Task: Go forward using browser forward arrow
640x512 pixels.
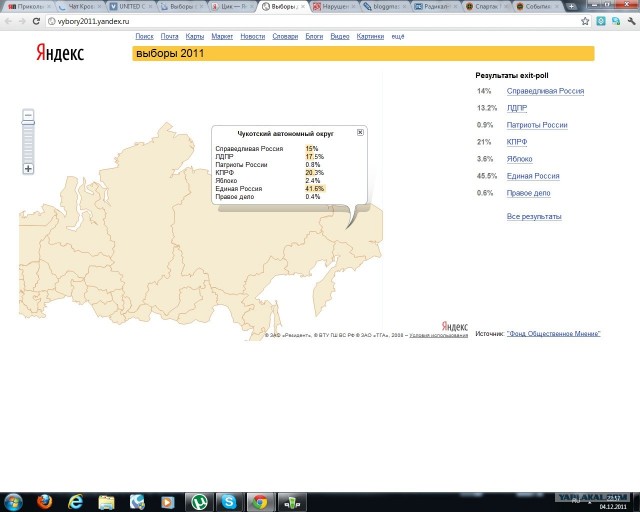Action: click(x=22, y=21)
